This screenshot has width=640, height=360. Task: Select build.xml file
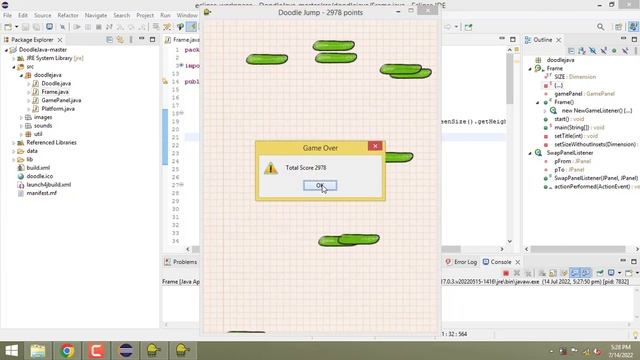click(x=38, y=168)
